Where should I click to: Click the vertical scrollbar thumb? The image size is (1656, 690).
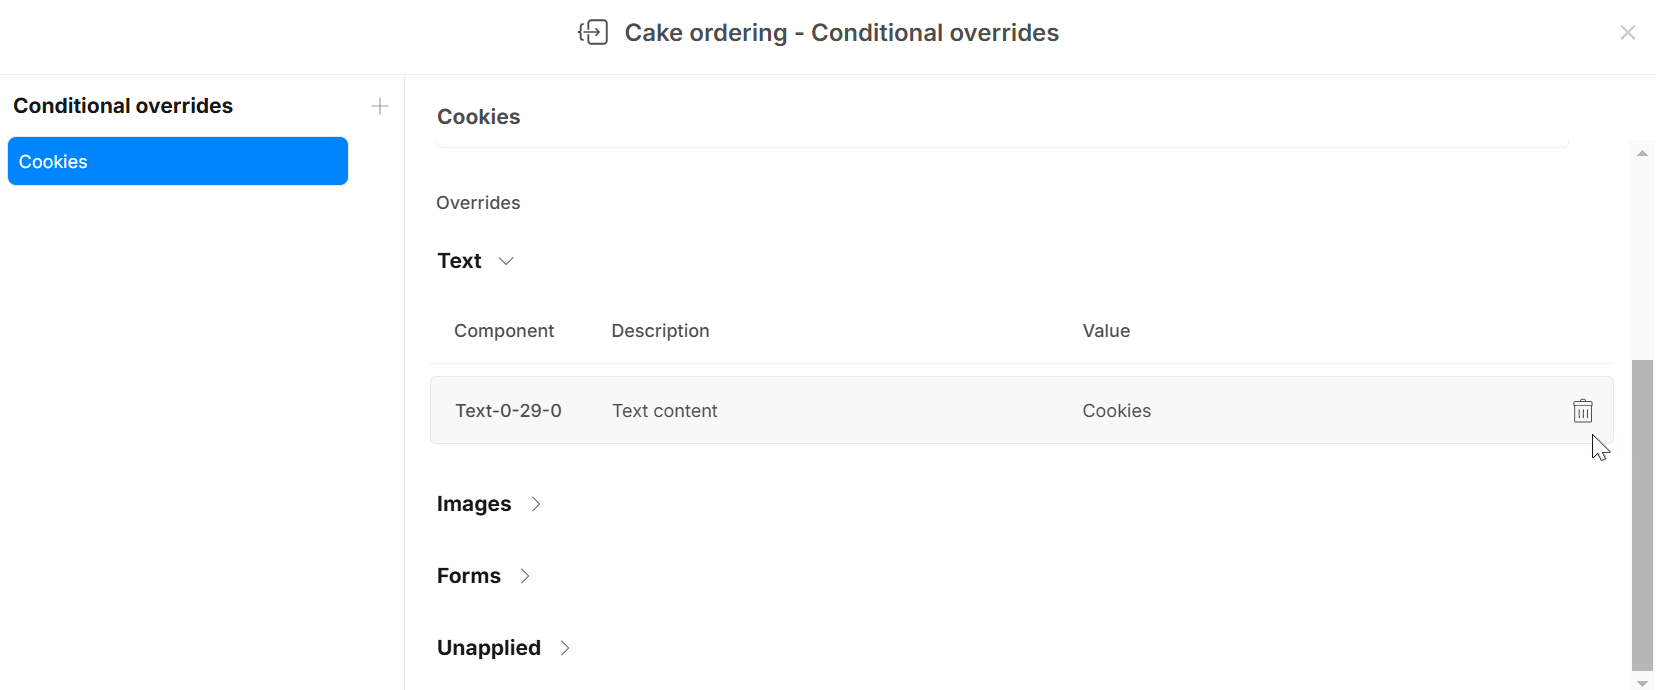coord(1642,514)
